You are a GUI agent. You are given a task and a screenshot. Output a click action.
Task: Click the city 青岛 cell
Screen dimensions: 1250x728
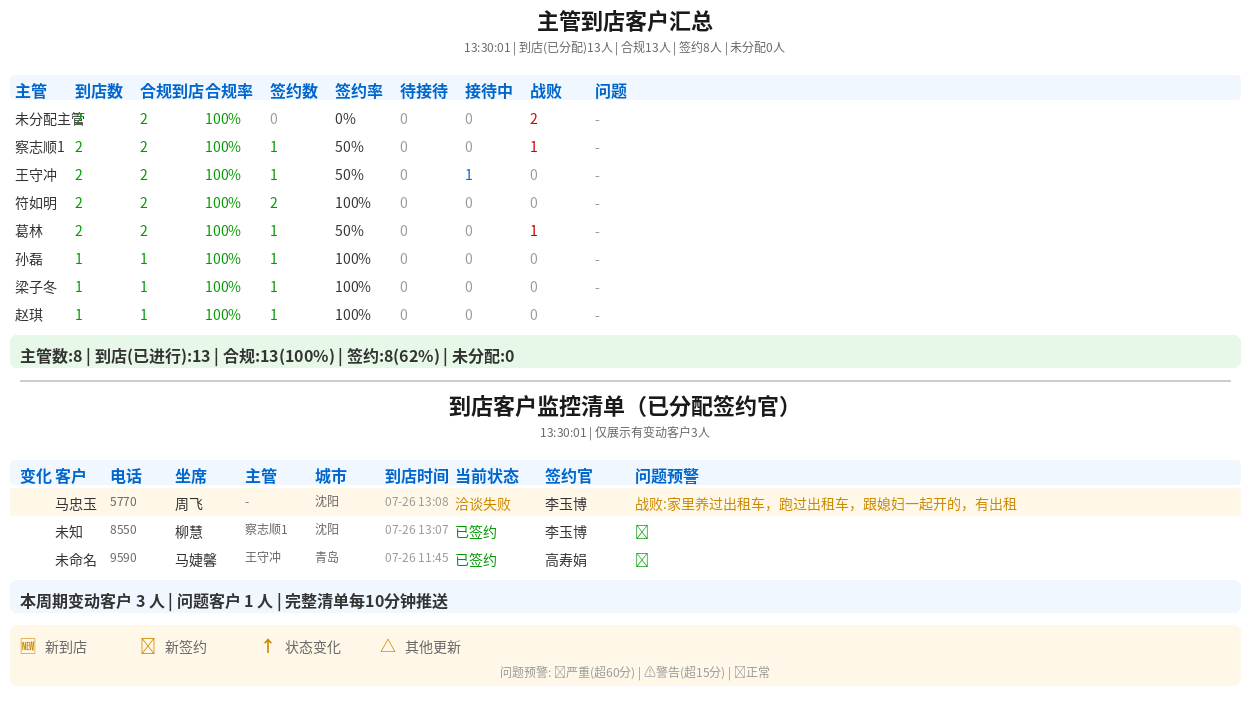(x=327, y=557)
